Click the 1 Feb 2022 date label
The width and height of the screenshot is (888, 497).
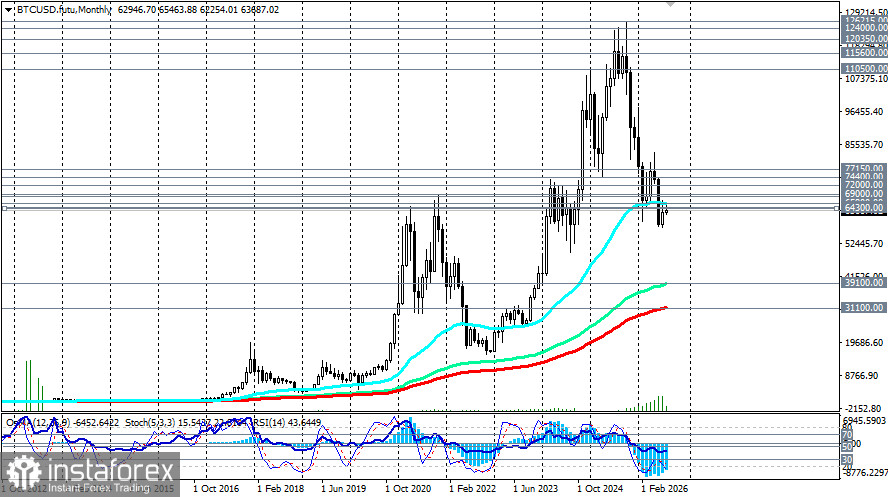(473, 489)
